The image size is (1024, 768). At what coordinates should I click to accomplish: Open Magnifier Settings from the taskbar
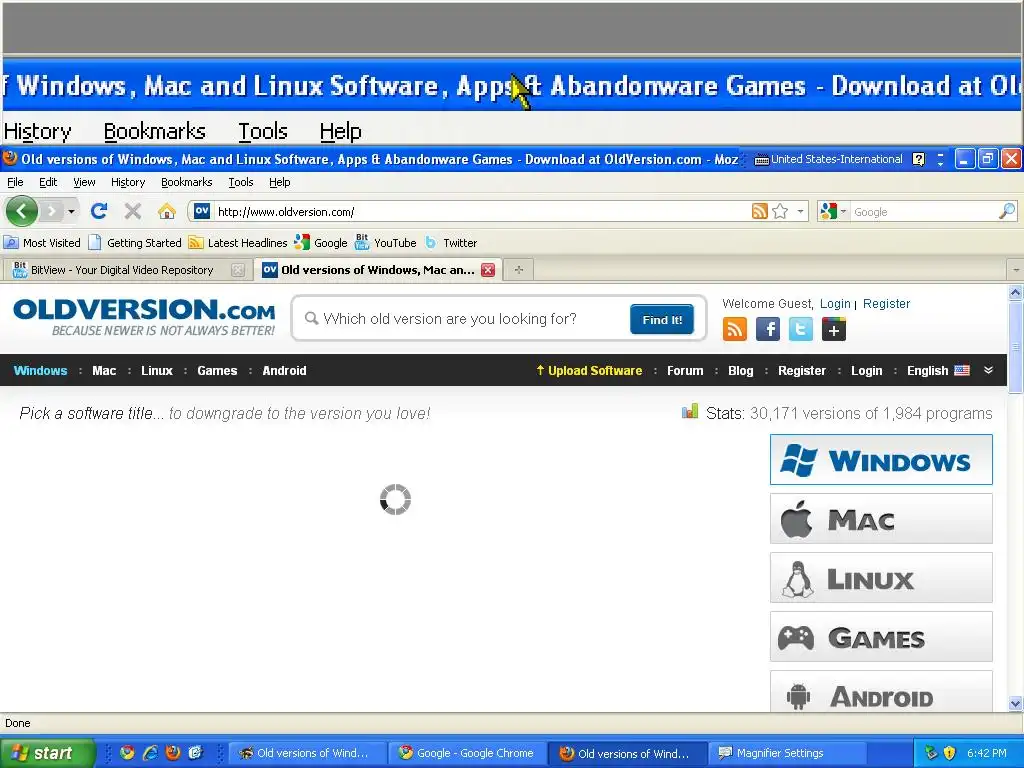788,753
